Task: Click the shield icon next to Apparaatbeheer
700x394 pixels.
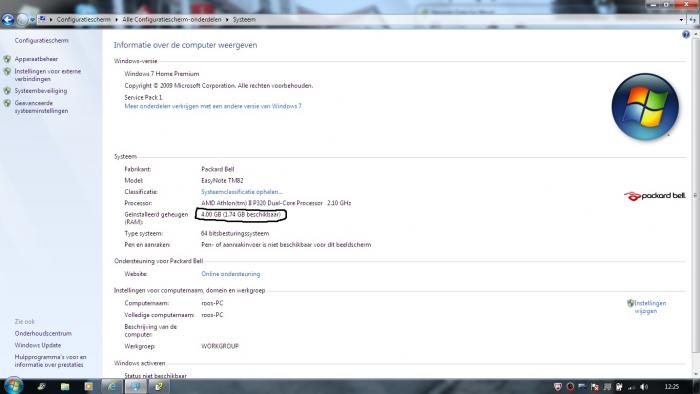Action: pyautogui.click(x=7, y=59)
